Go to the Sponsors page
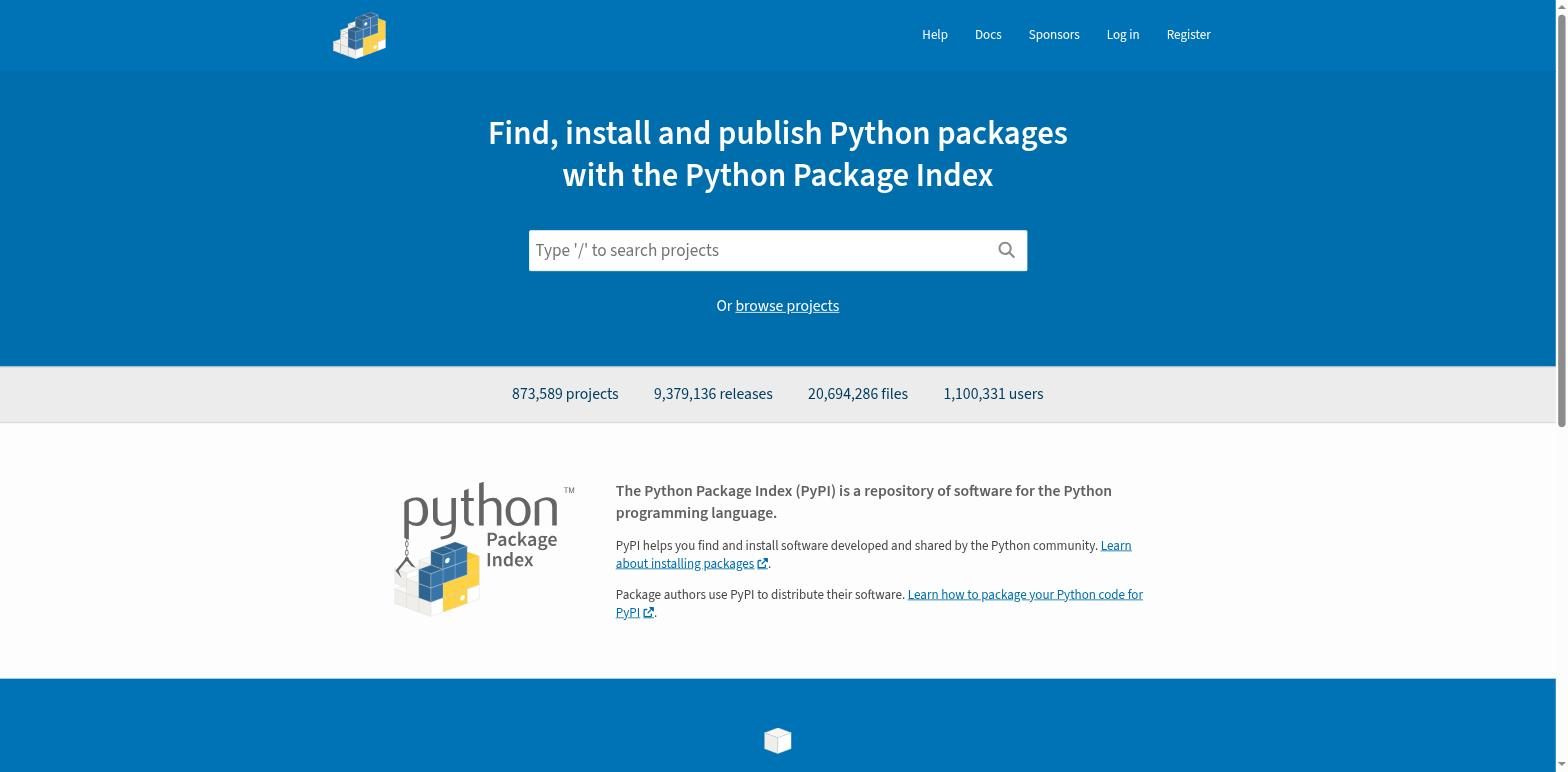This screenshot has width=1568, height=772. pos(1054,35)
